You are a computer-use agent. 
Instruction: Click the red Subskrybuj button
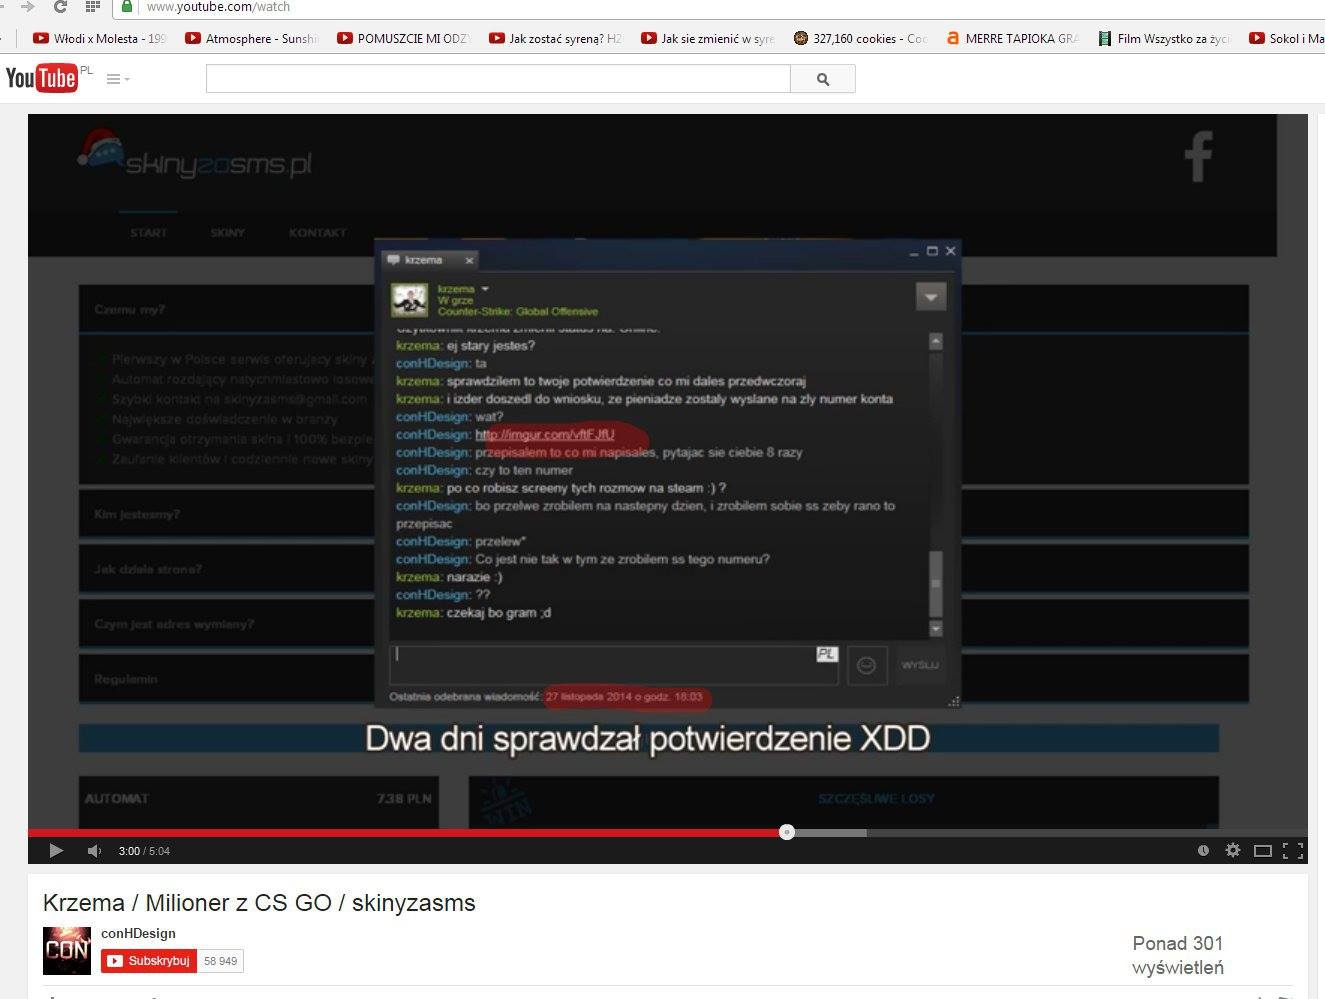(x=149, y=961)
